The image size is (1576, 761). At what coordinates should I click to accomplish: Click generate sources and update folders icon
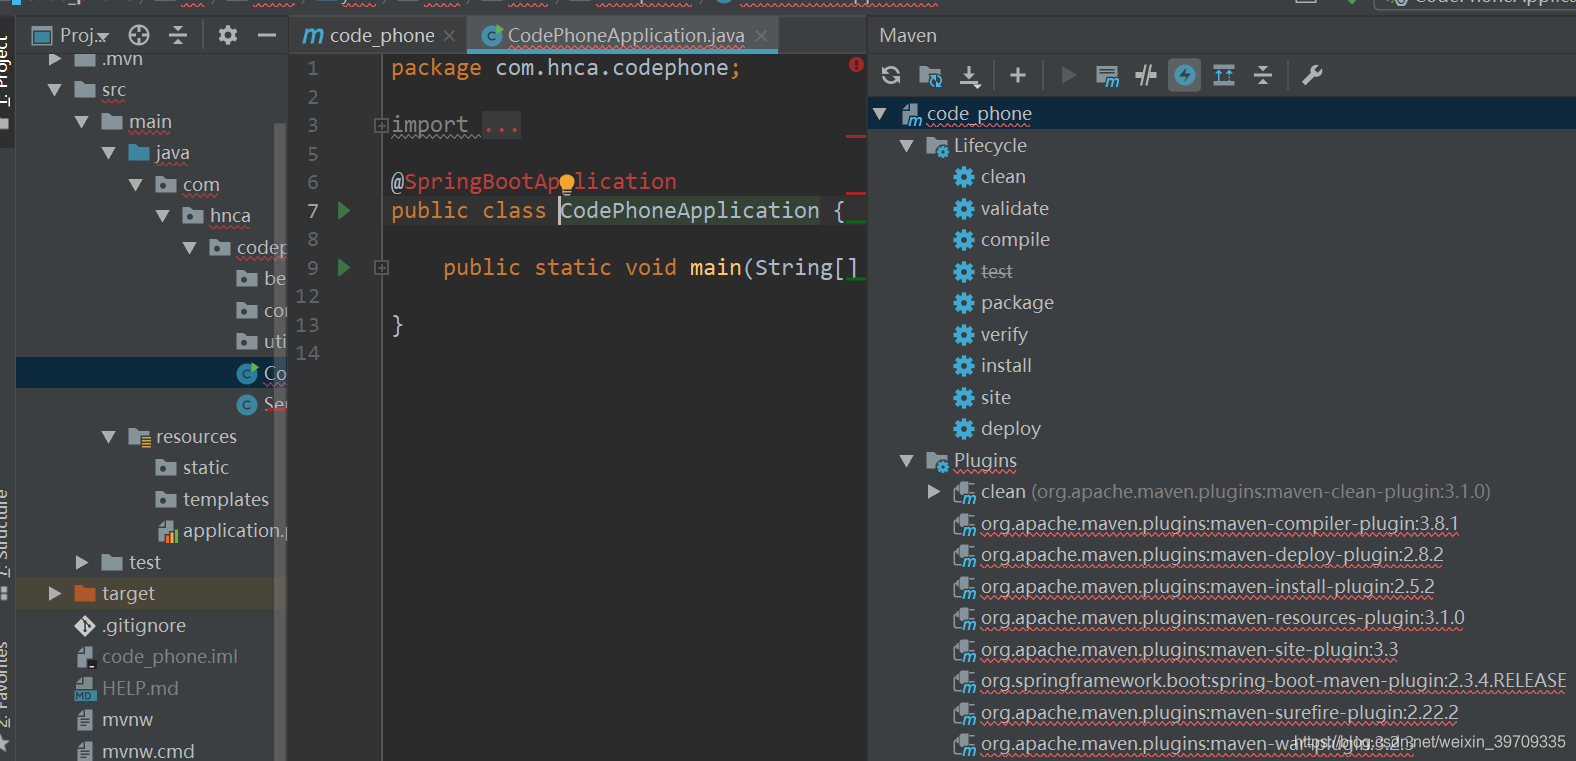coord(930,75)
